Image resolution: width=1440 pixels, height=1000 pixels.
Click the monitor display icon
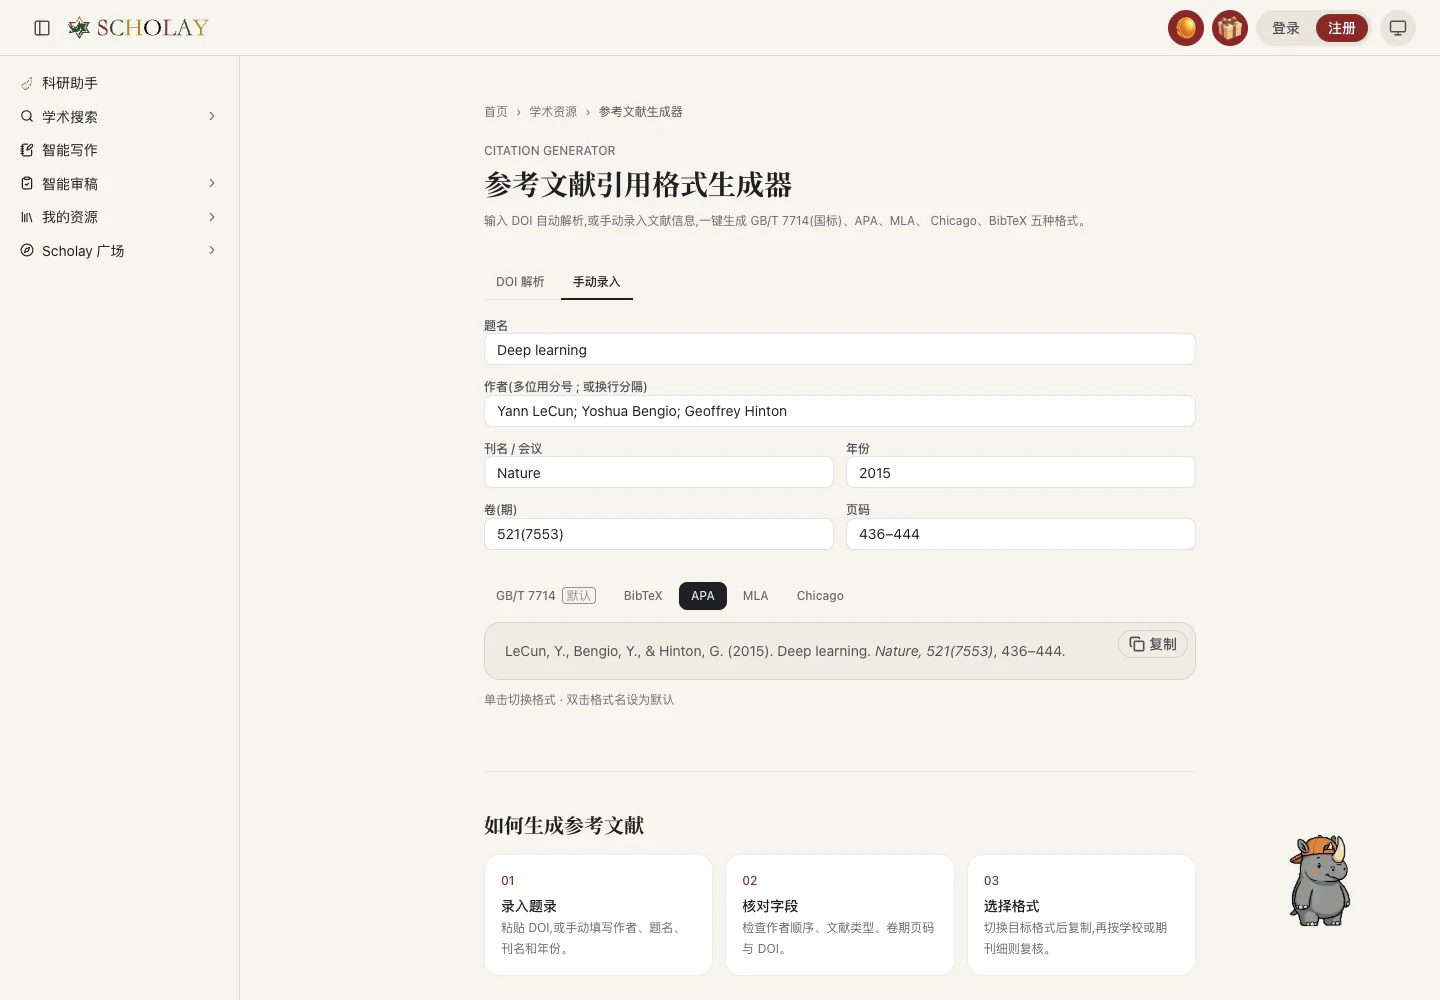coord(1398,28)
